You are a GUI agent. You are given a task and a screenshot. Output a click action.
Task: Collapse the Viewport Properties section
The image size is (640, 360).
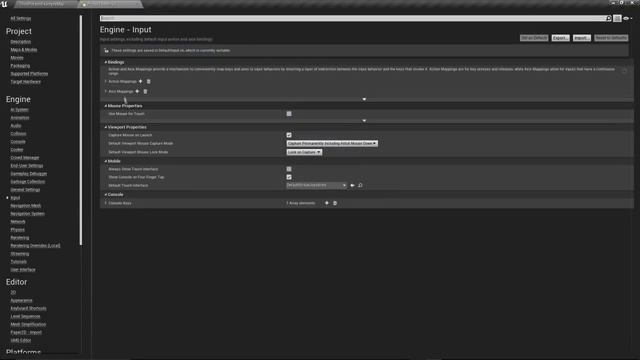[106, 127]
